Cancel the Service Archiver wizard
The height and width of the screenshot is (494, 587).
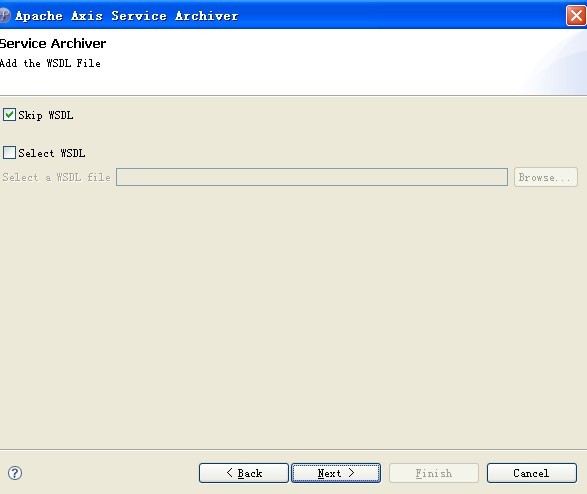532,473
